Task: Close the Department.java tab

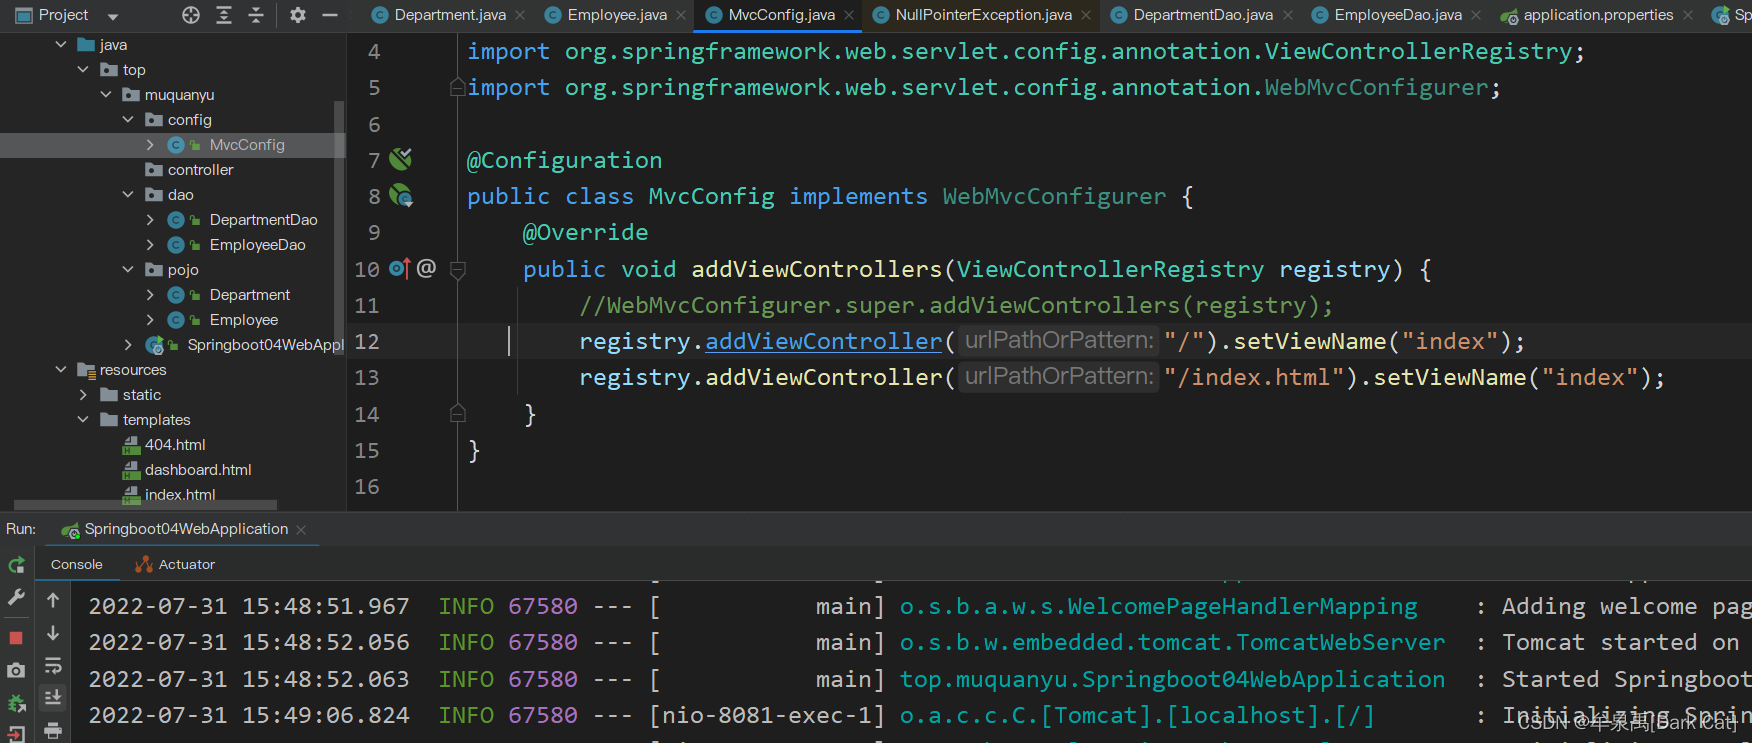Action: pyautogui.click(x=520, y=15)
